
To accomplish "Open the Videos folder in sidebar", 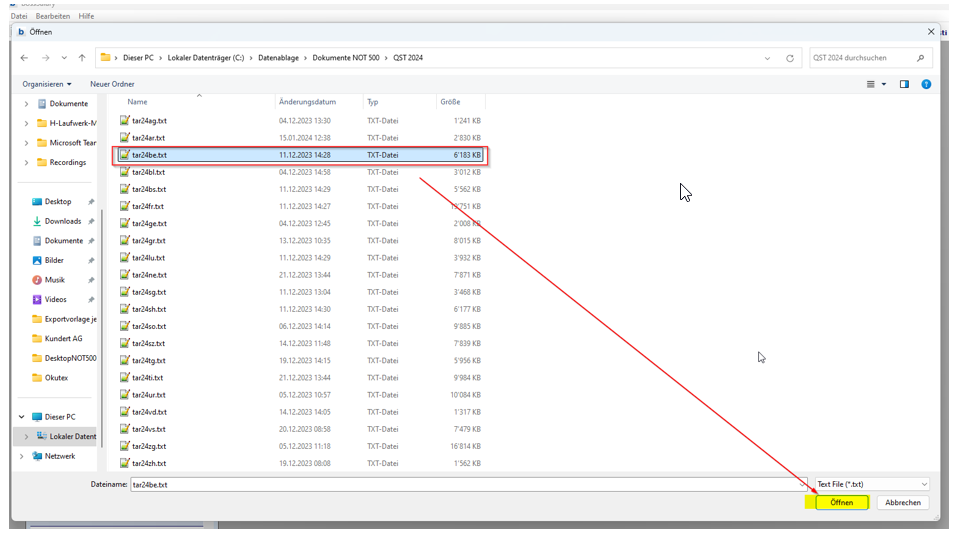I will [x=55, y=299].
